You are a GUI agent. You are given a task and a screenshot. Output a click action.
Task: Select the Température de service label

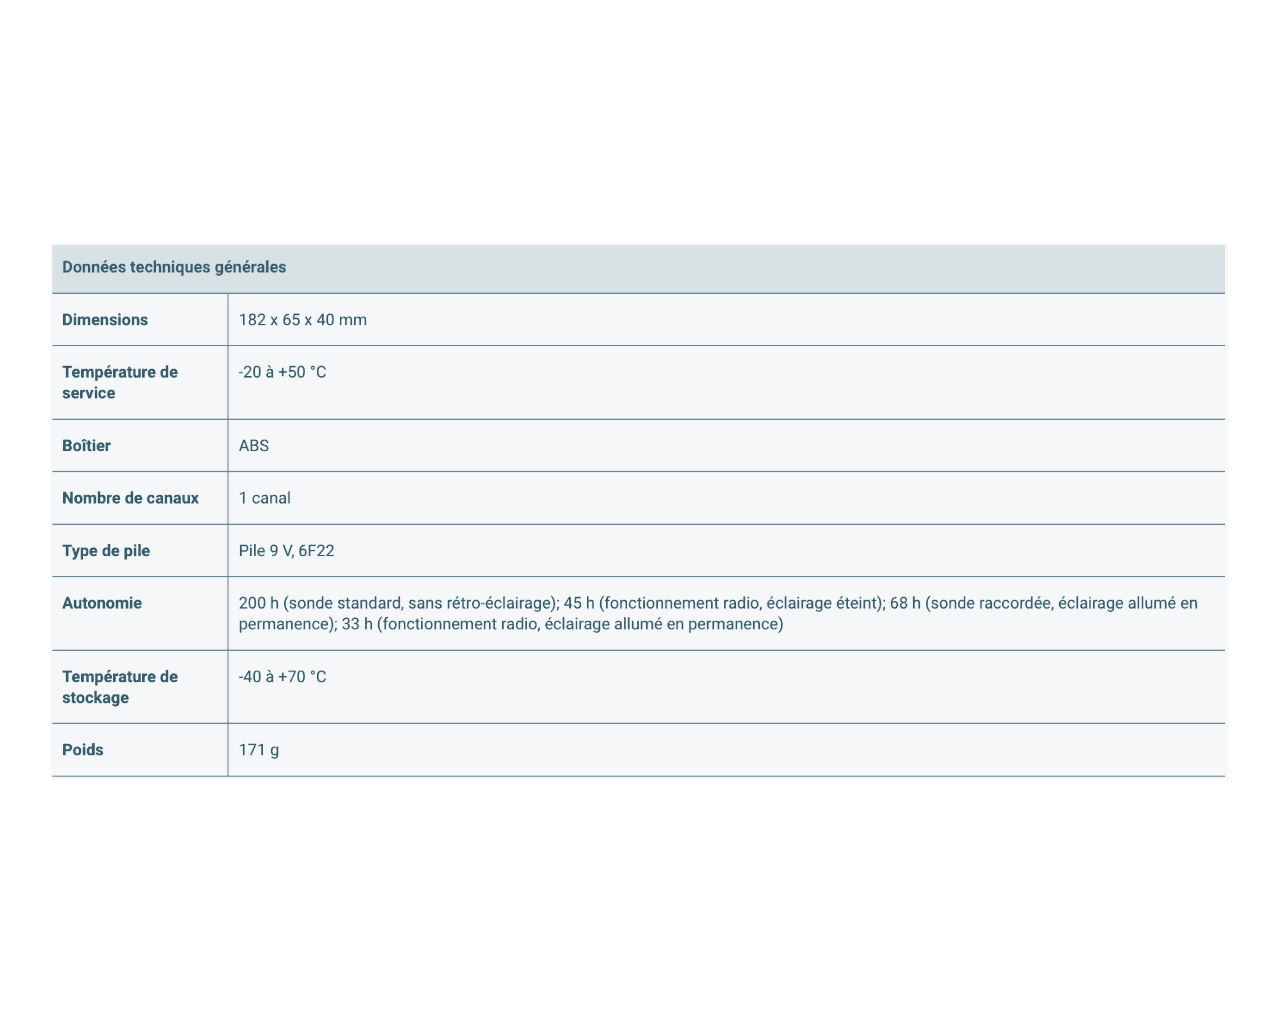click(x=120, y=382)
